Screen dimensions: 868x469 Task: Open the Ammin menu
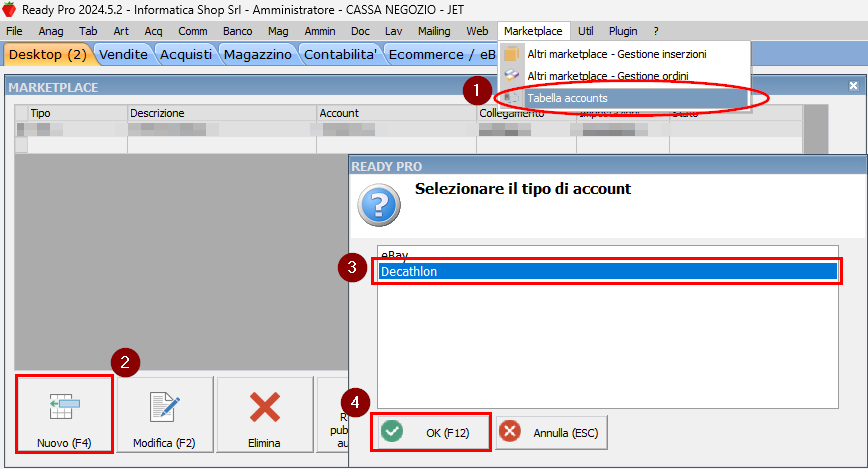(x=320, y=31)
